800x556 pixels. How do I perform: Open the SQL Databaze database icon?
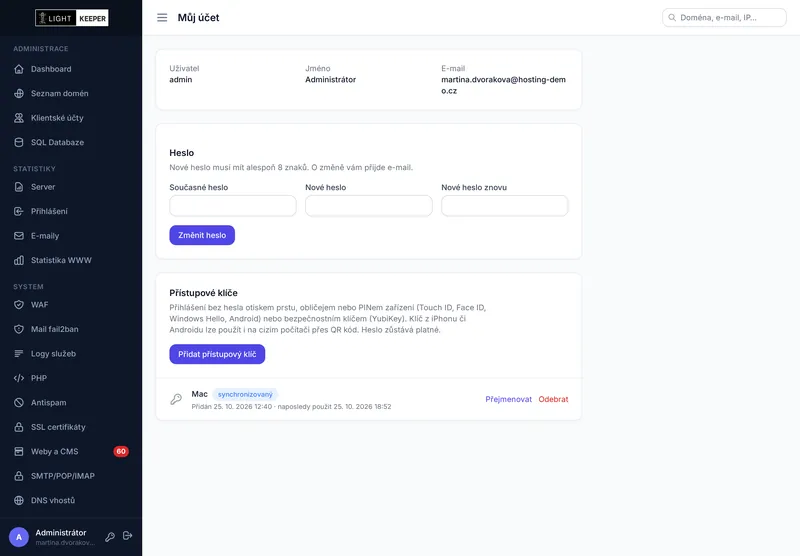coord(19,142)
